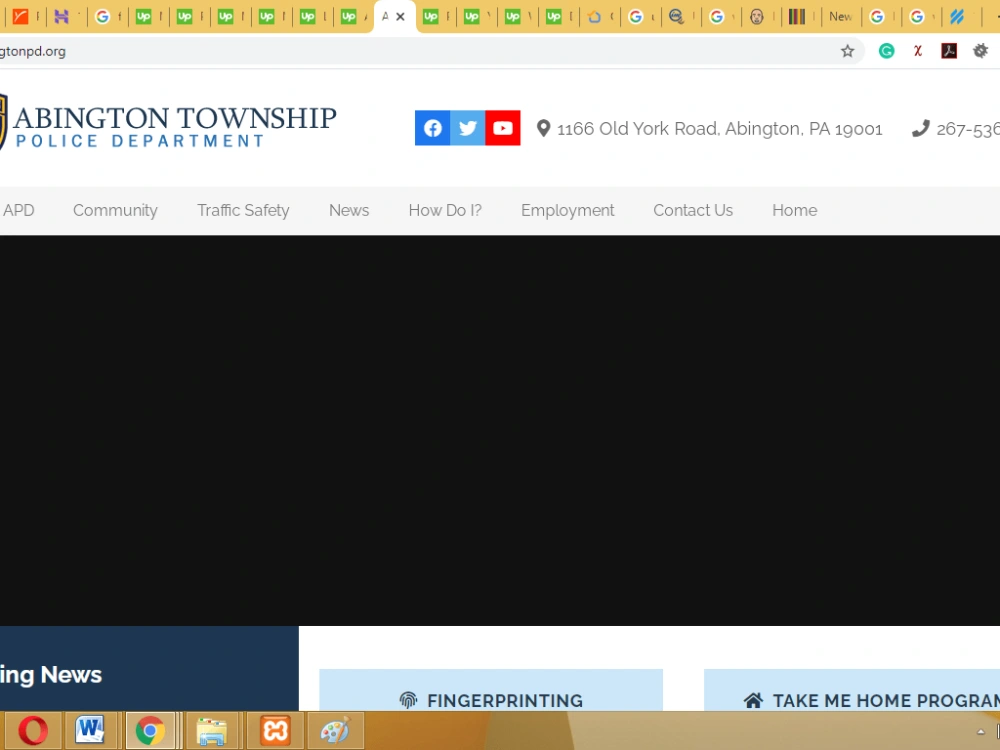Click the 267-536 phone number
The image size is (1000, 750).
coord(968,129)
